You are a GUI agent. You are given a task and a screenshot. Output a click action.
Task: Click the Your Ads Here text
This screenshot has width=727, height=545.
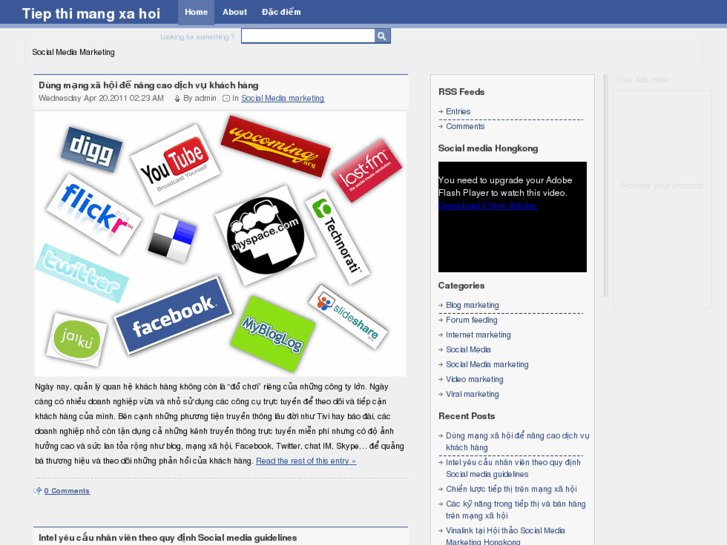point(642,80)
